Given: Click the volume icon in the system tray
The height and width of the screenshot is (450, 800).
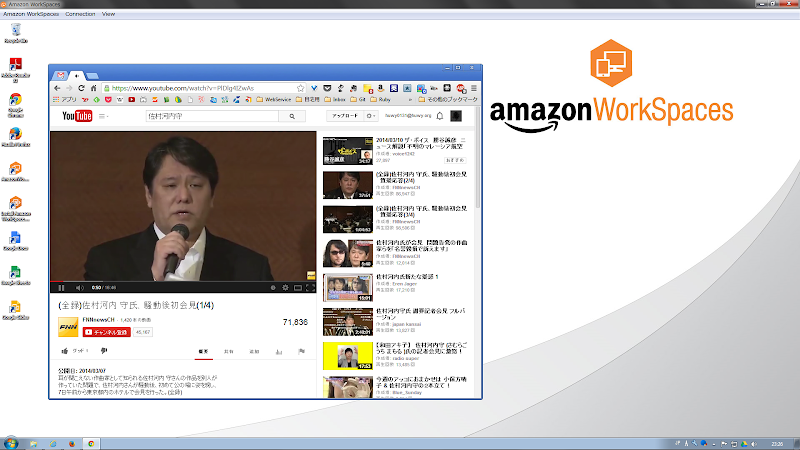Looking at the screenshot, I should pyautogui.click(x=754, y=444).
